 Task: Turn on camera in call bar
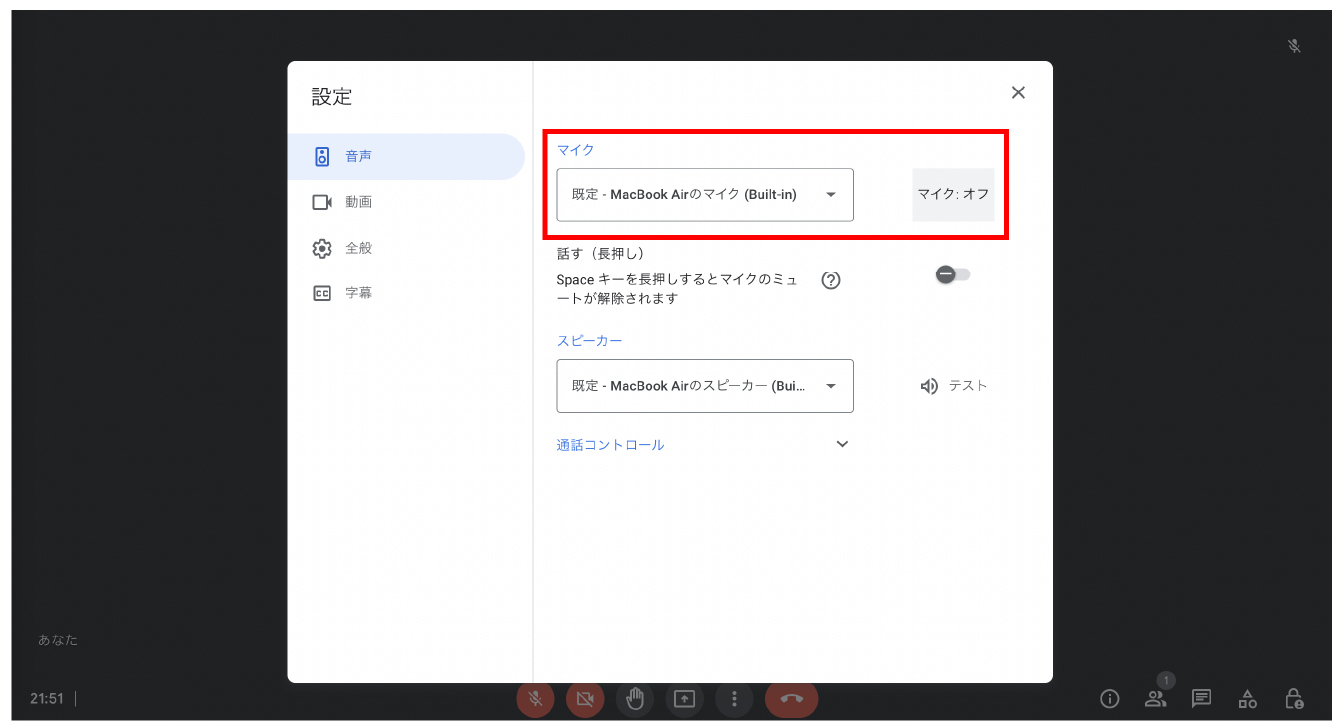click(585, 699)
